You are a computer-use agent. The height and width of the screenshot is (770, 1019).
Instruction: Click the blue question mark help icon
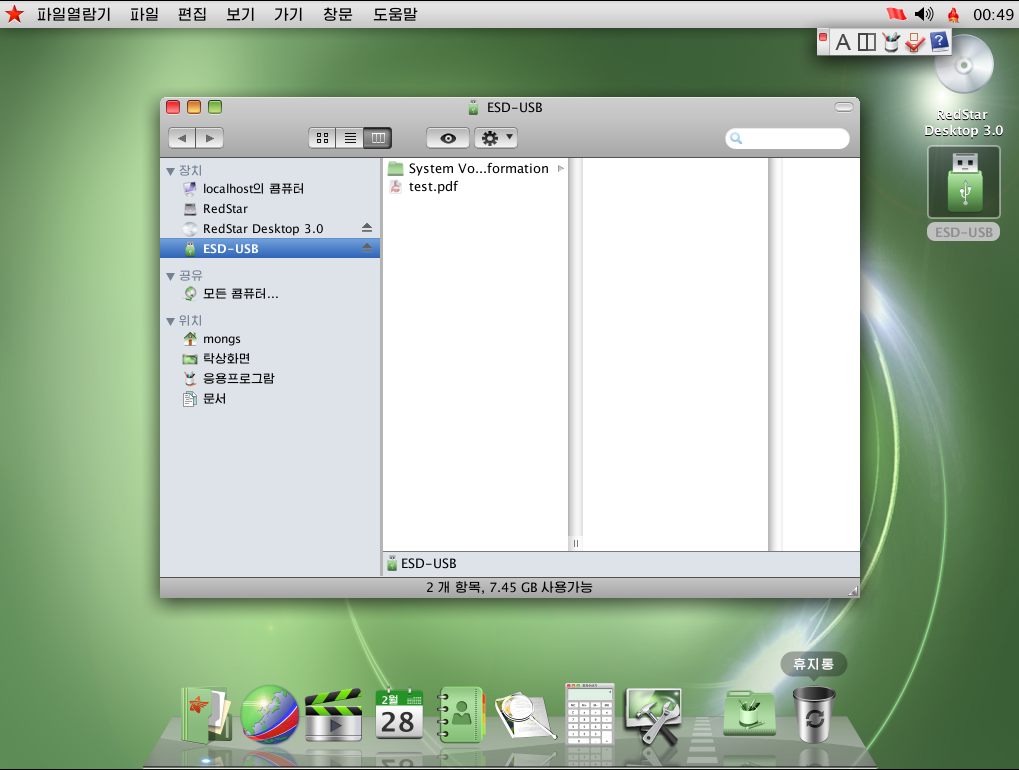click(x=938, y=42)
